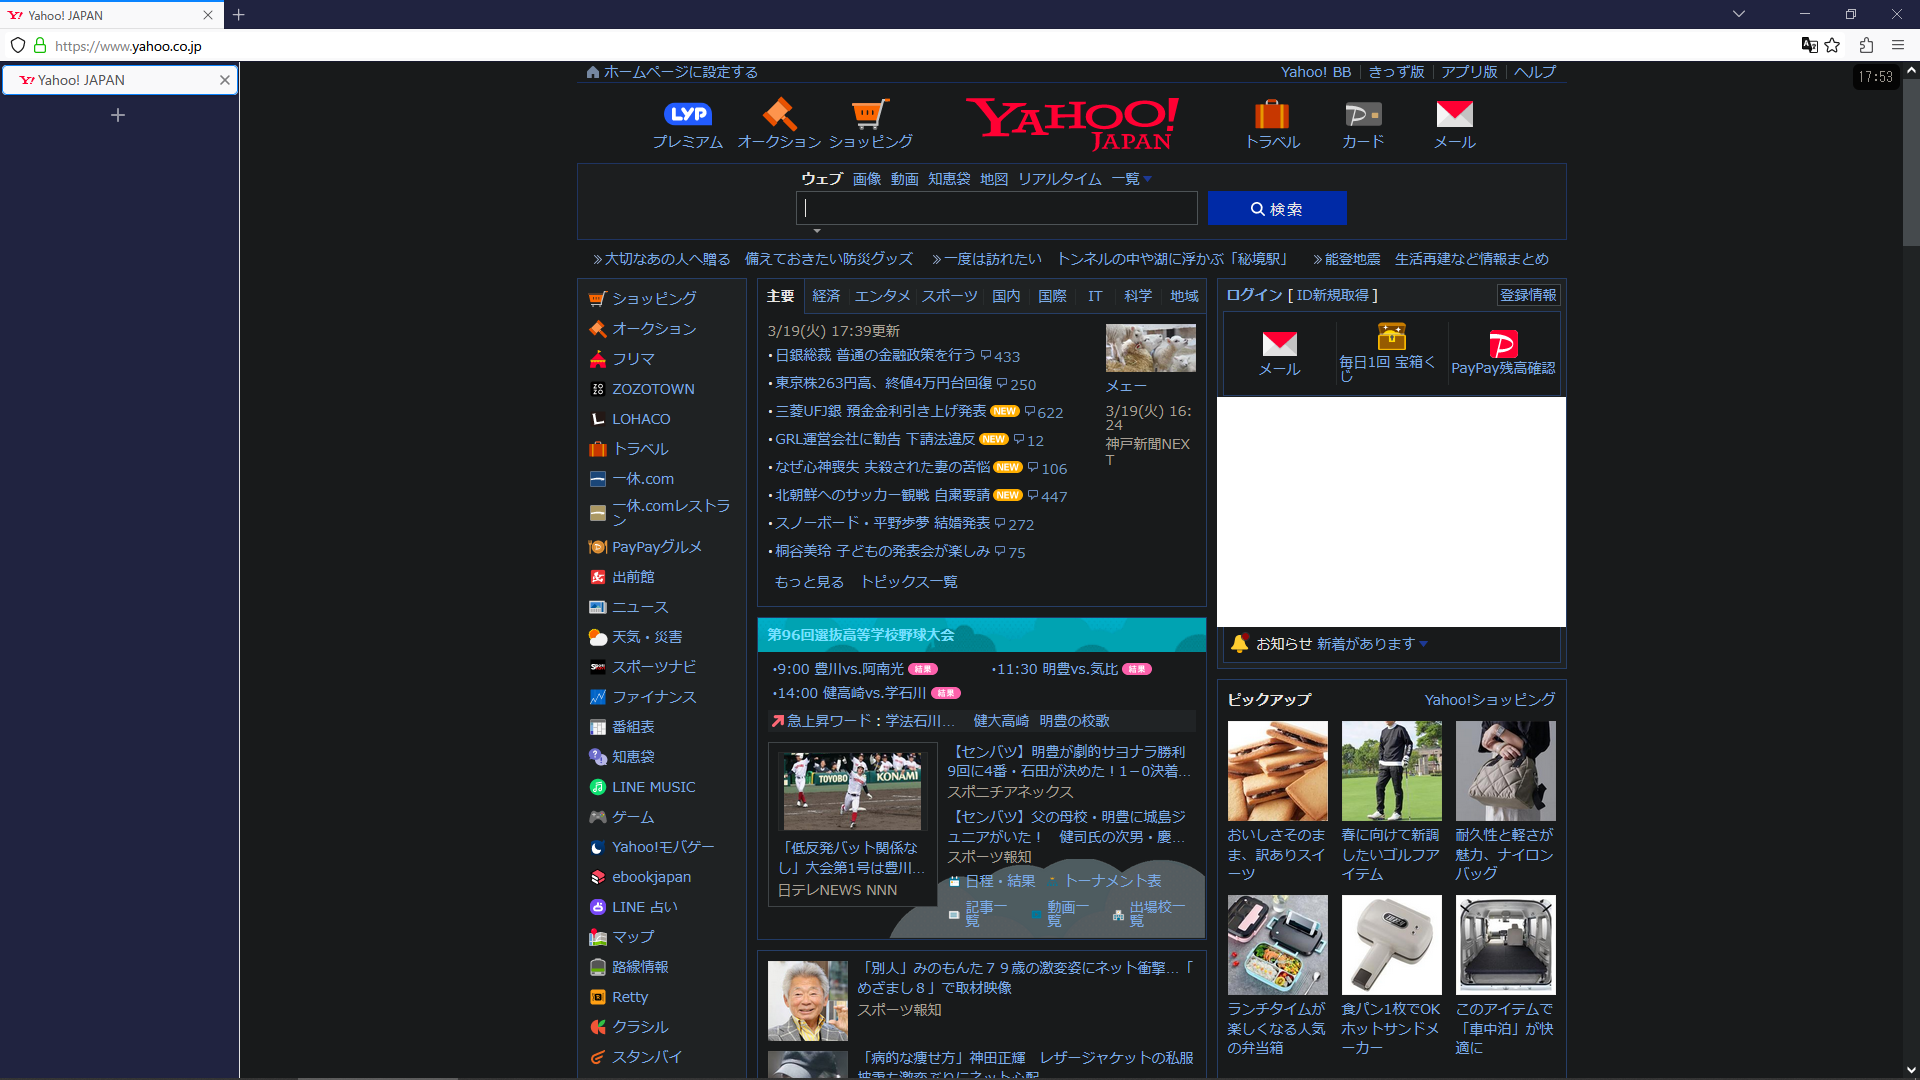This screenshot has height=1080, width=1920.
Task: Click the Yahoo! JAPAN logo
Action: tap(1073, 124)
